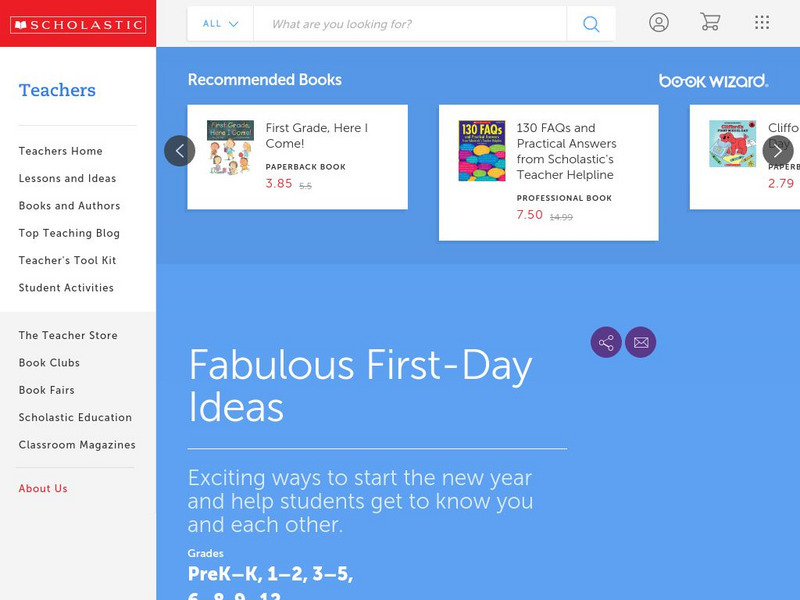Open your account profile icon
This screenshot has width=800, height=600.
point(659,22)
